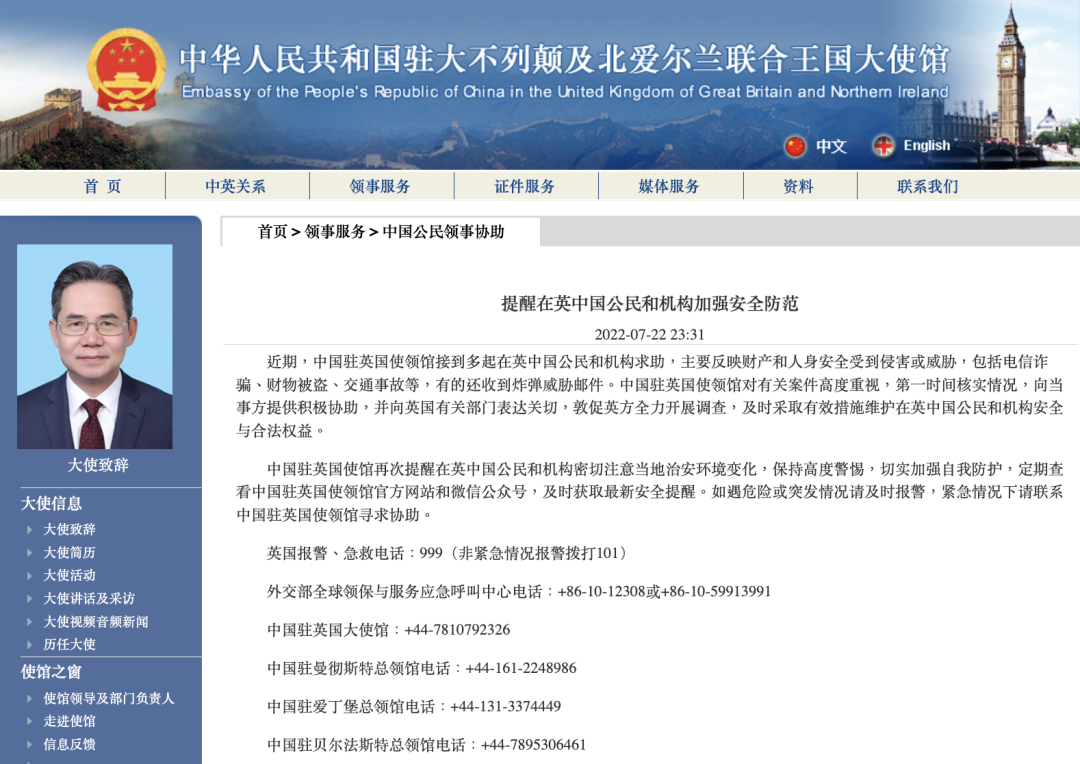Click the article title 提醒在英中国公民和机构加强安全防范
This screenshot has width=1080, height=764.
coord(650,304)
